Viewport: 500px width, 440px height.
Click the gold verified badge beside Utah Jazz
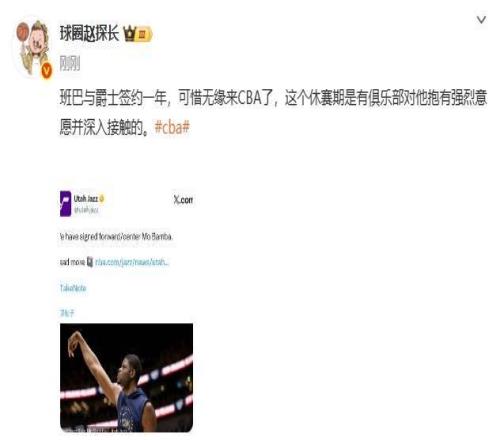point(102,199)
